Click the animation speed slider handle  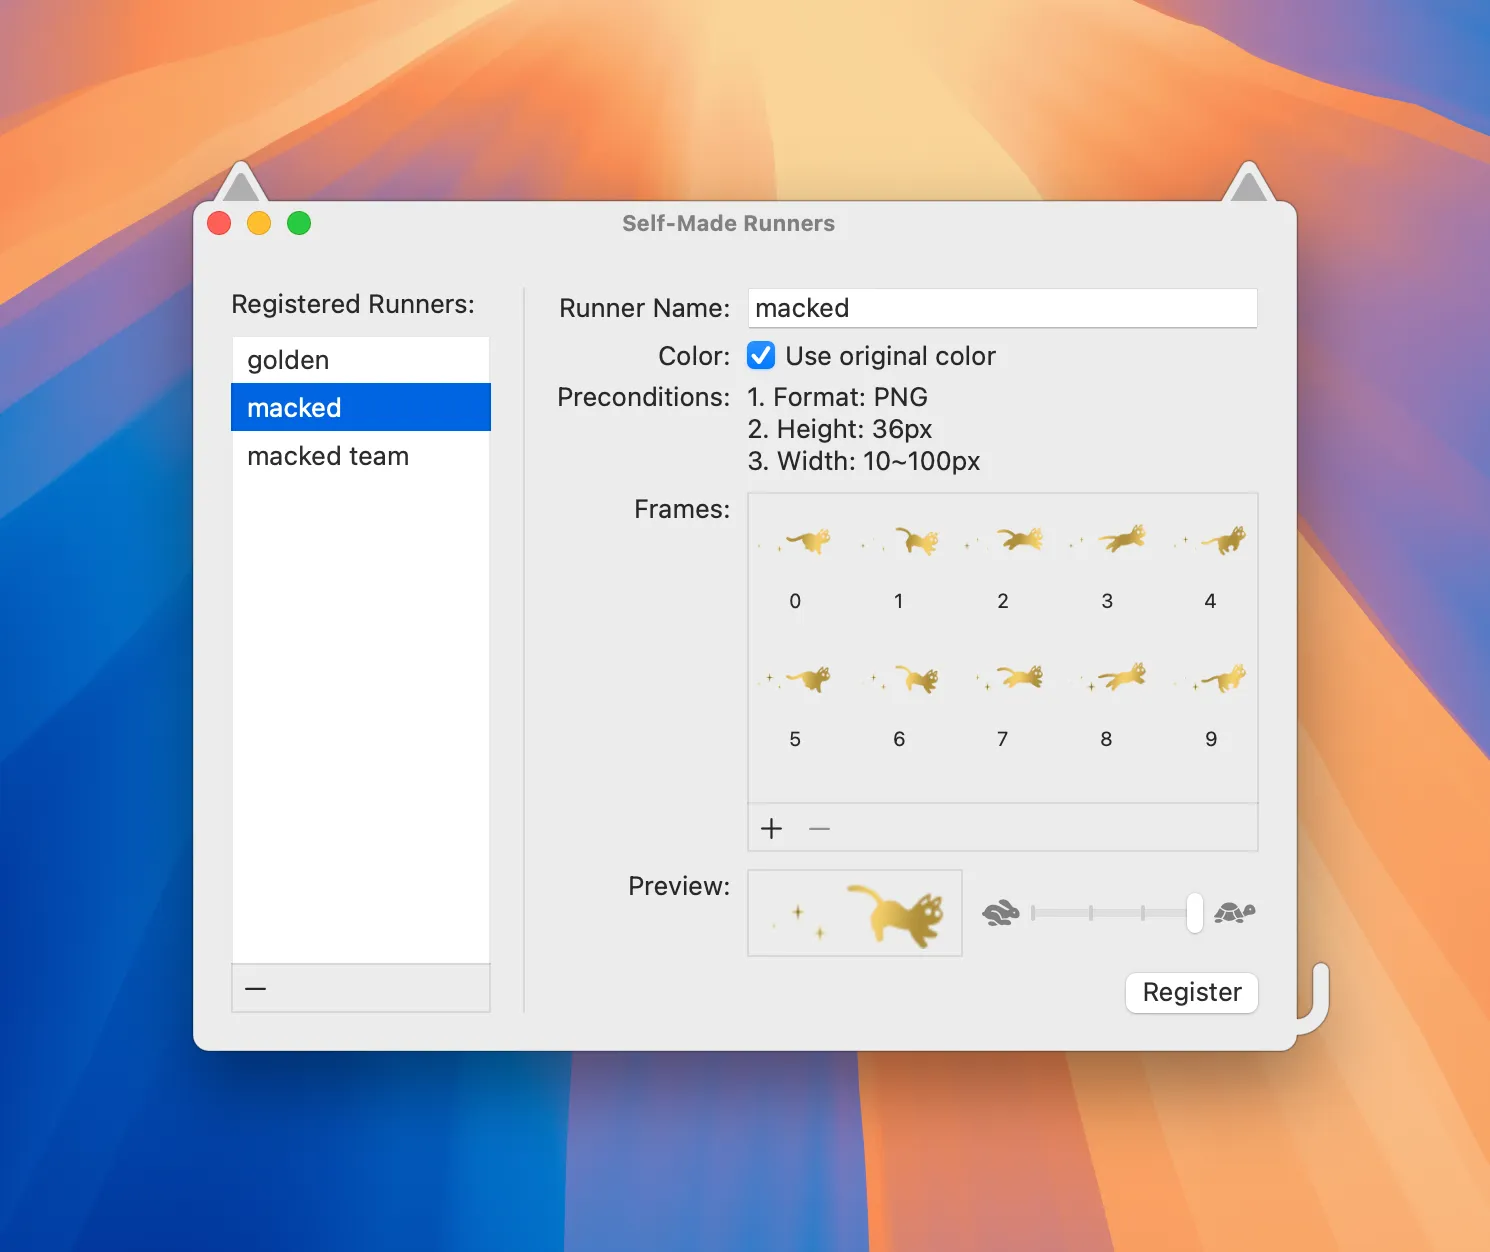[1194, 913]
